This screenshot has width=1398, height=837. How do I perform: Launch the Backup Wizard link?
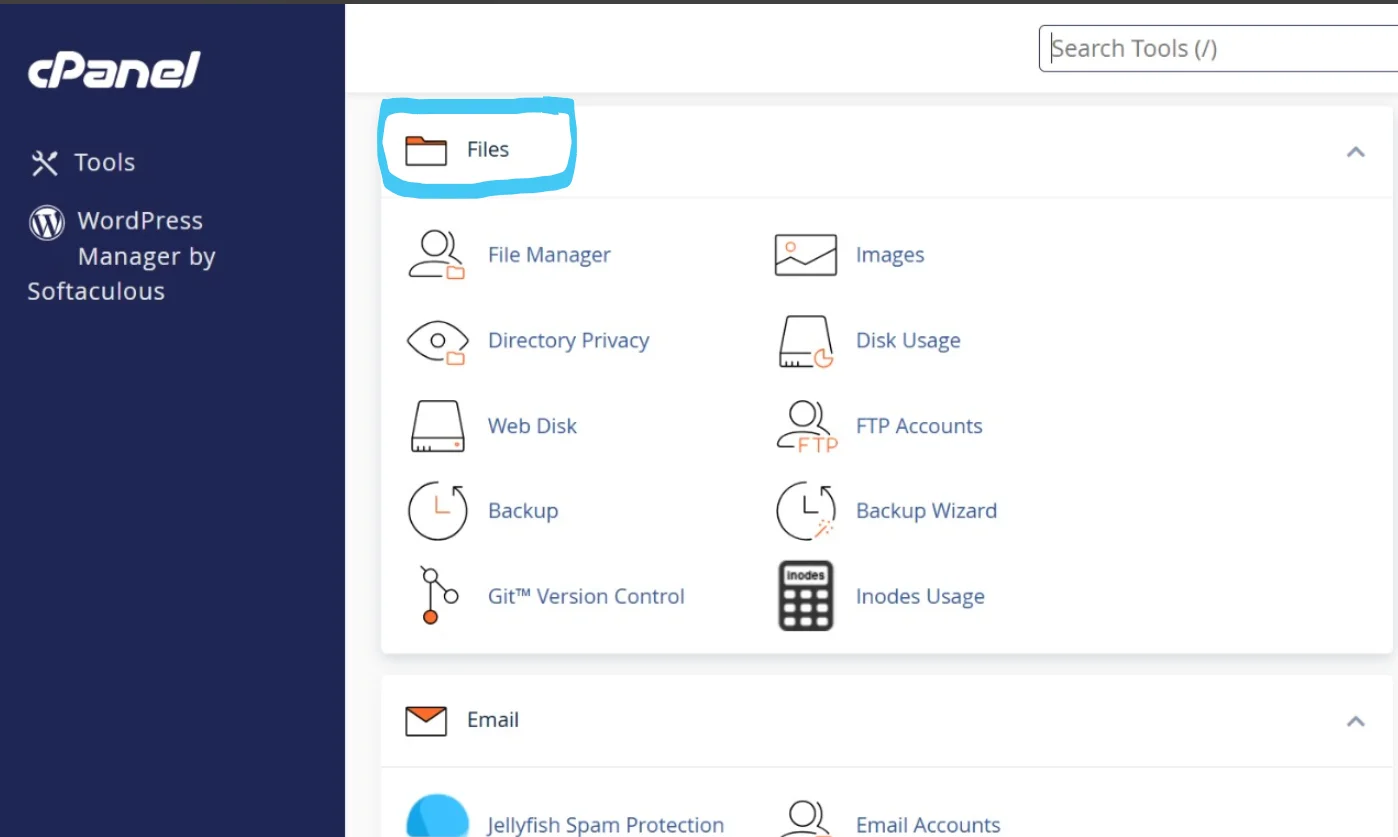[926, 511]
